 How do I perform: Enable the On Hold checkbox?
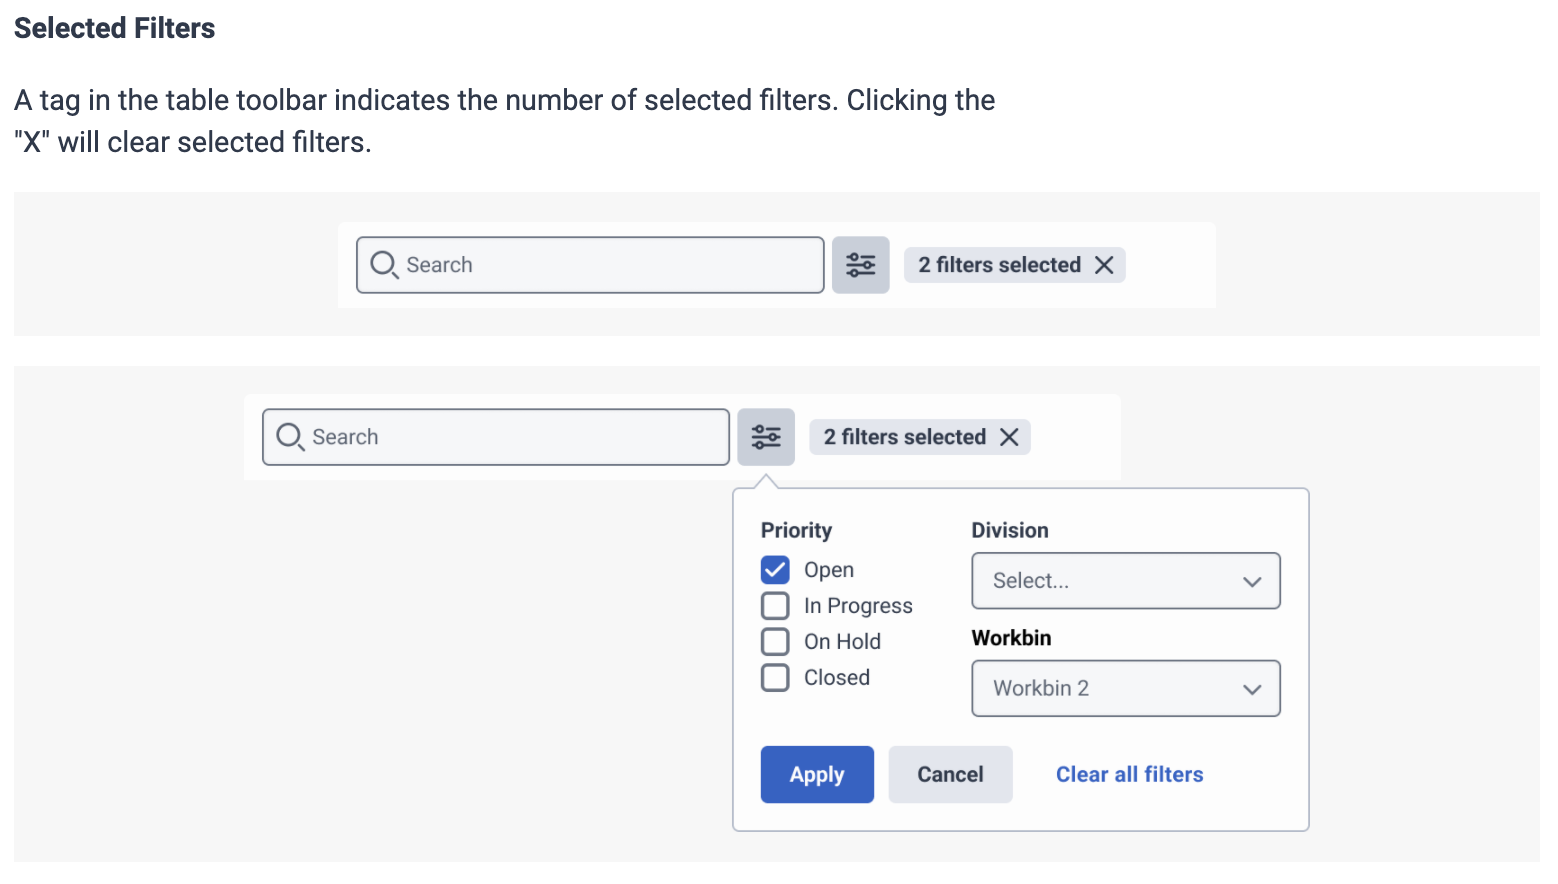click(x=775, y=642)
